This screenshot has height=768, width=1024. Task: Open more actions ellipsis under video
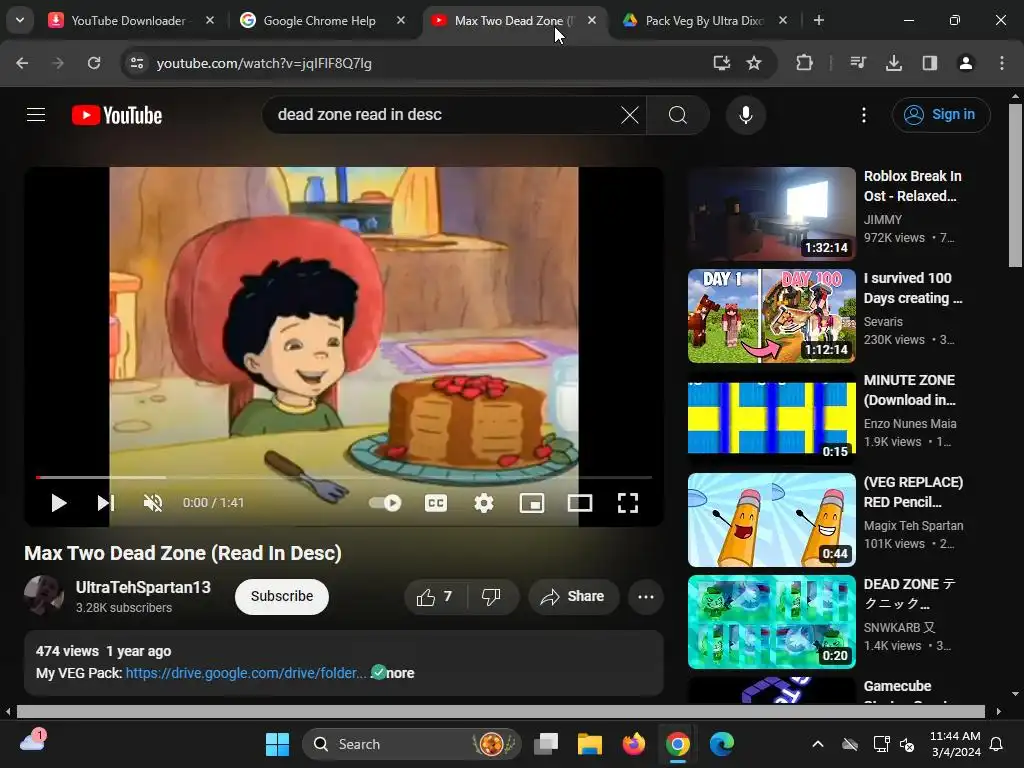(646, 597)
